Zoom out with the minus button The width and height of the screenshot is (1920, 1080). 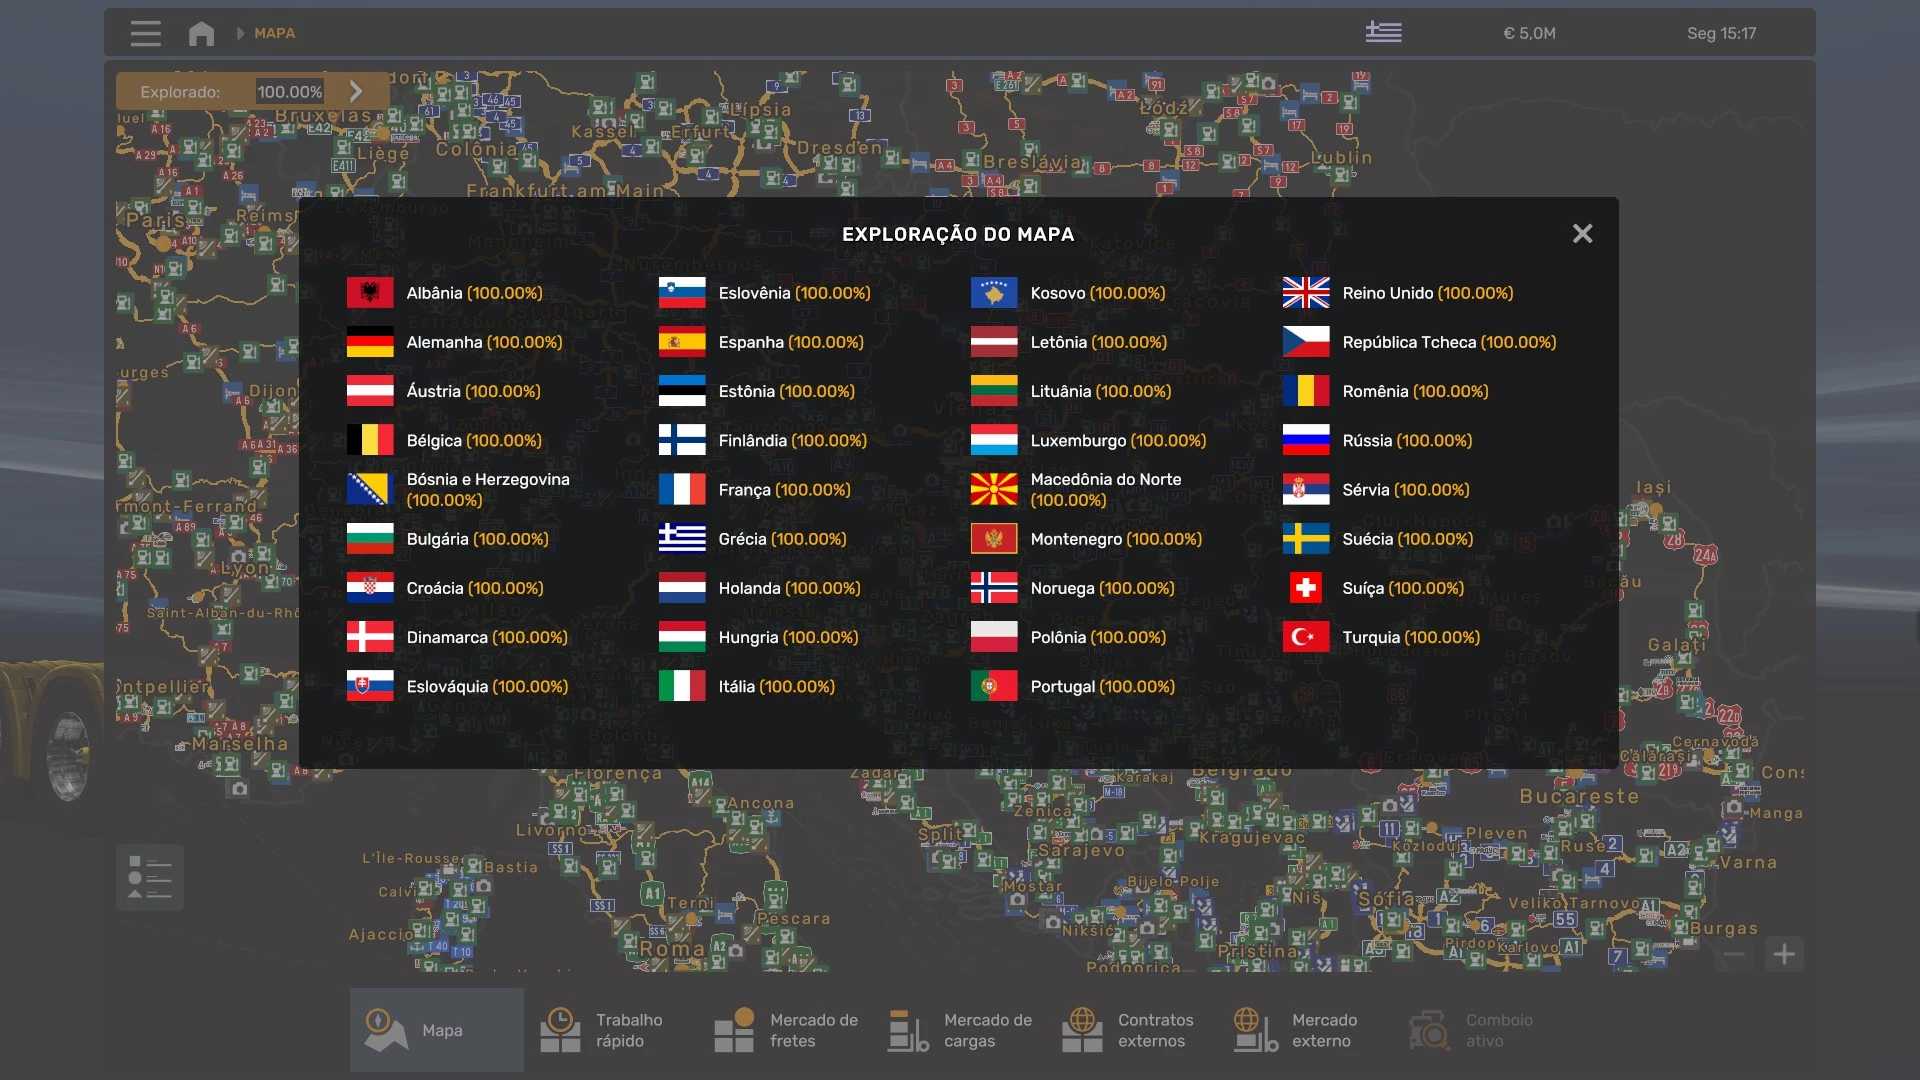click(1734, 954)
